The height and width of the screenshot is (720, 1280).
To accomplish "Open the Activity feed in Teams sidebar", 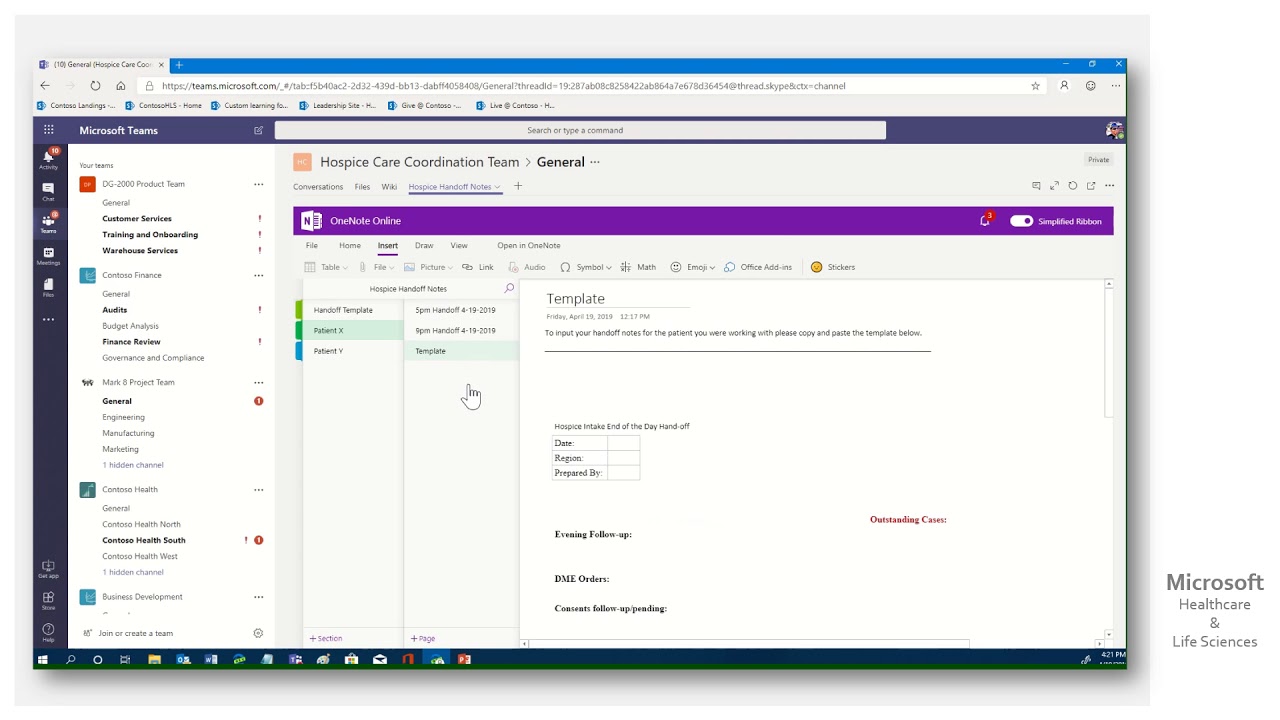I will 48,159.
